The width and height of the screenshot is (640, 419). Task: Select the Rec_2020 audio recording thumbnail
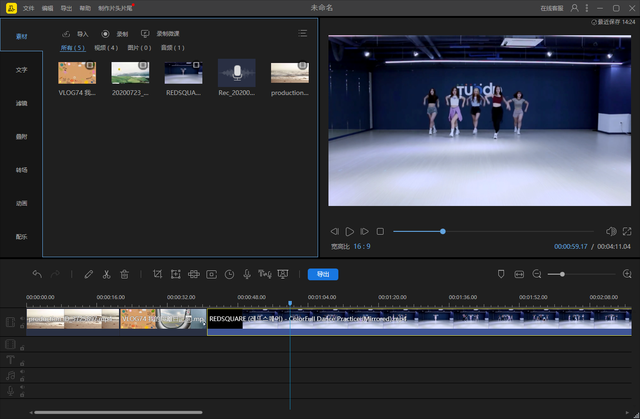(236, 73)
